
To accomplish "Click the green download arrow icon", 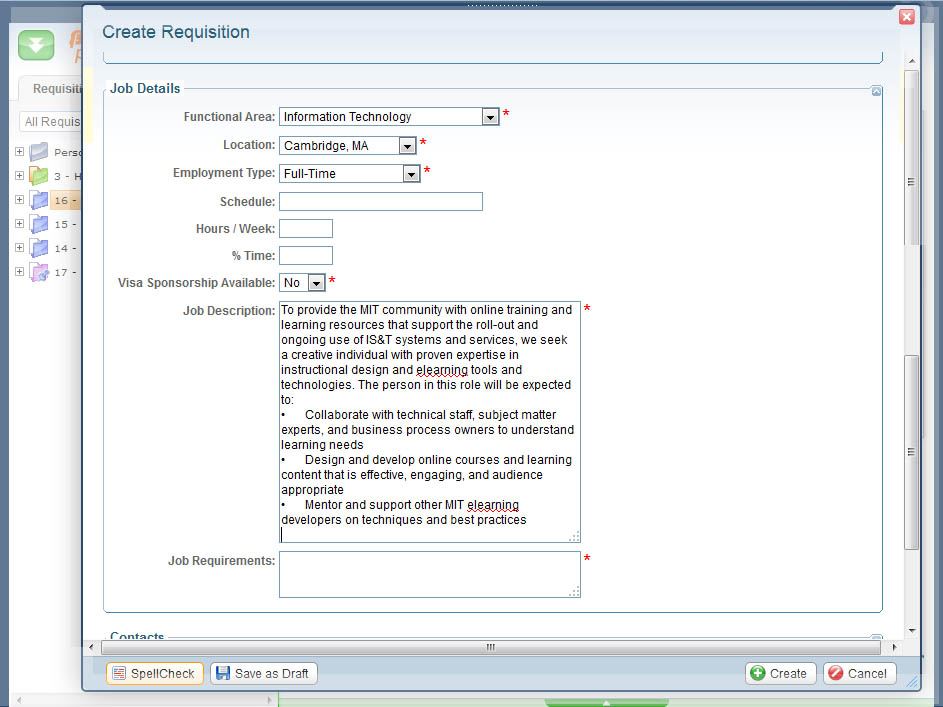I will tap(36, 46).
